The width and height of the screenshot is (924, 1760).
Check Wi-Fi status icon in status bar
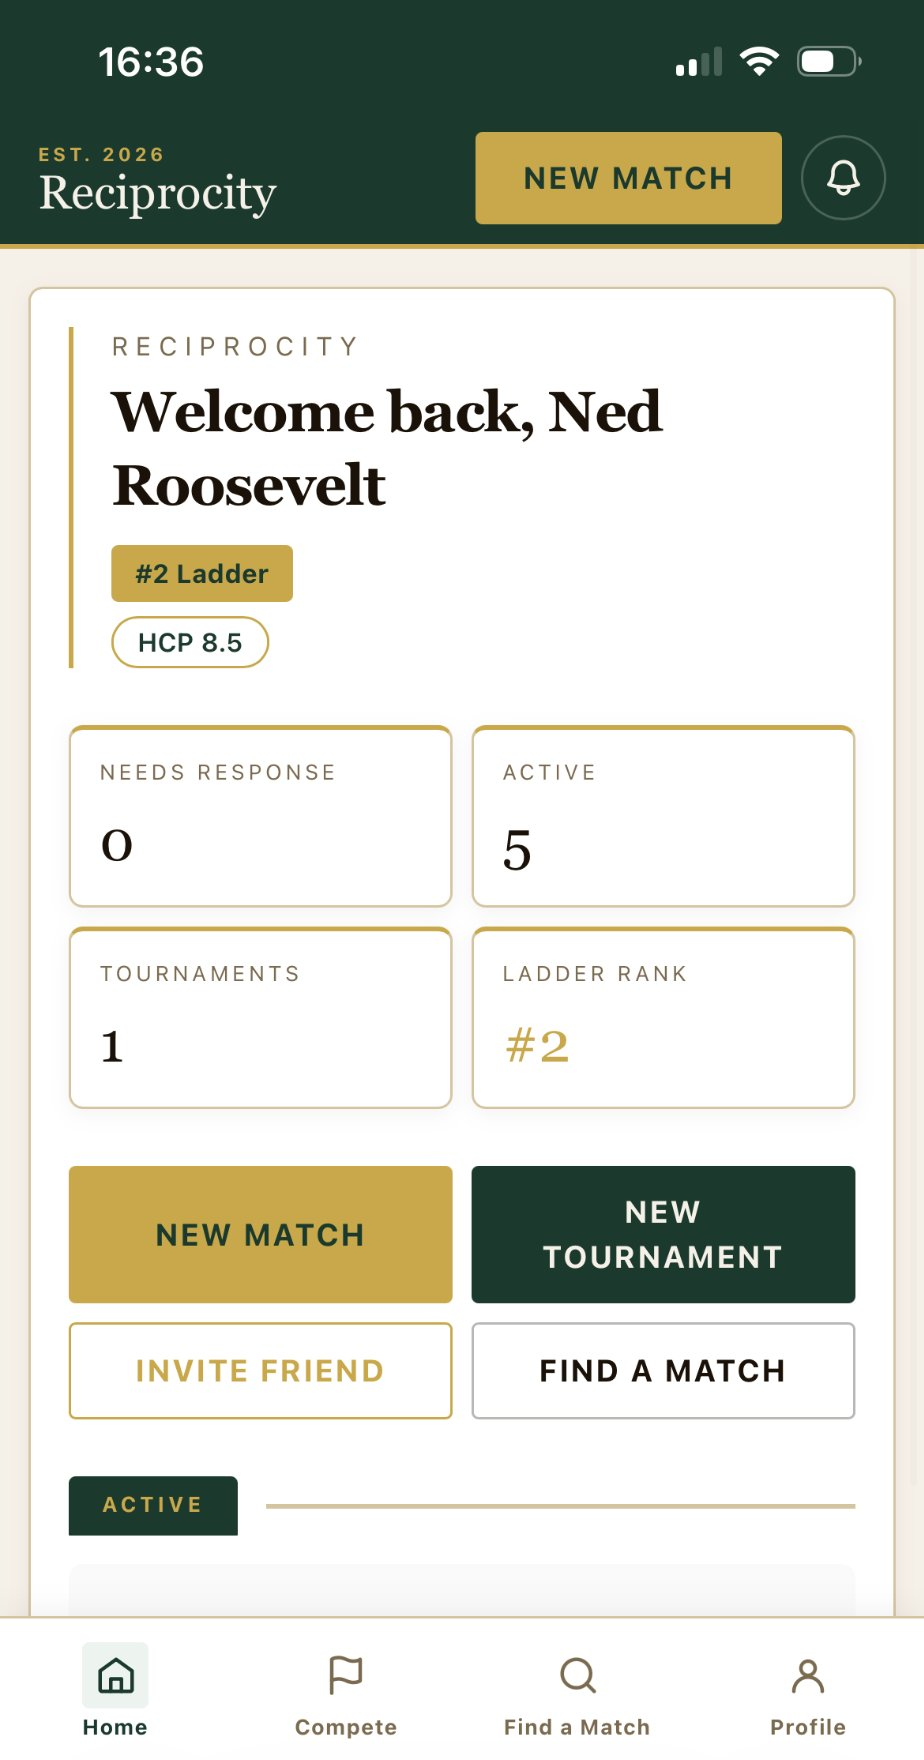pos(759,61)
